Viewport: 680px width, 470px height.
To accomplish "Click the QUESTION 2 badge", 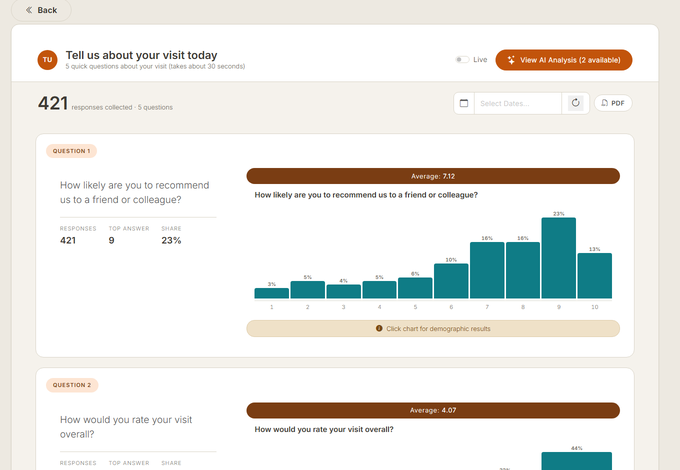I will click(72, 385).
